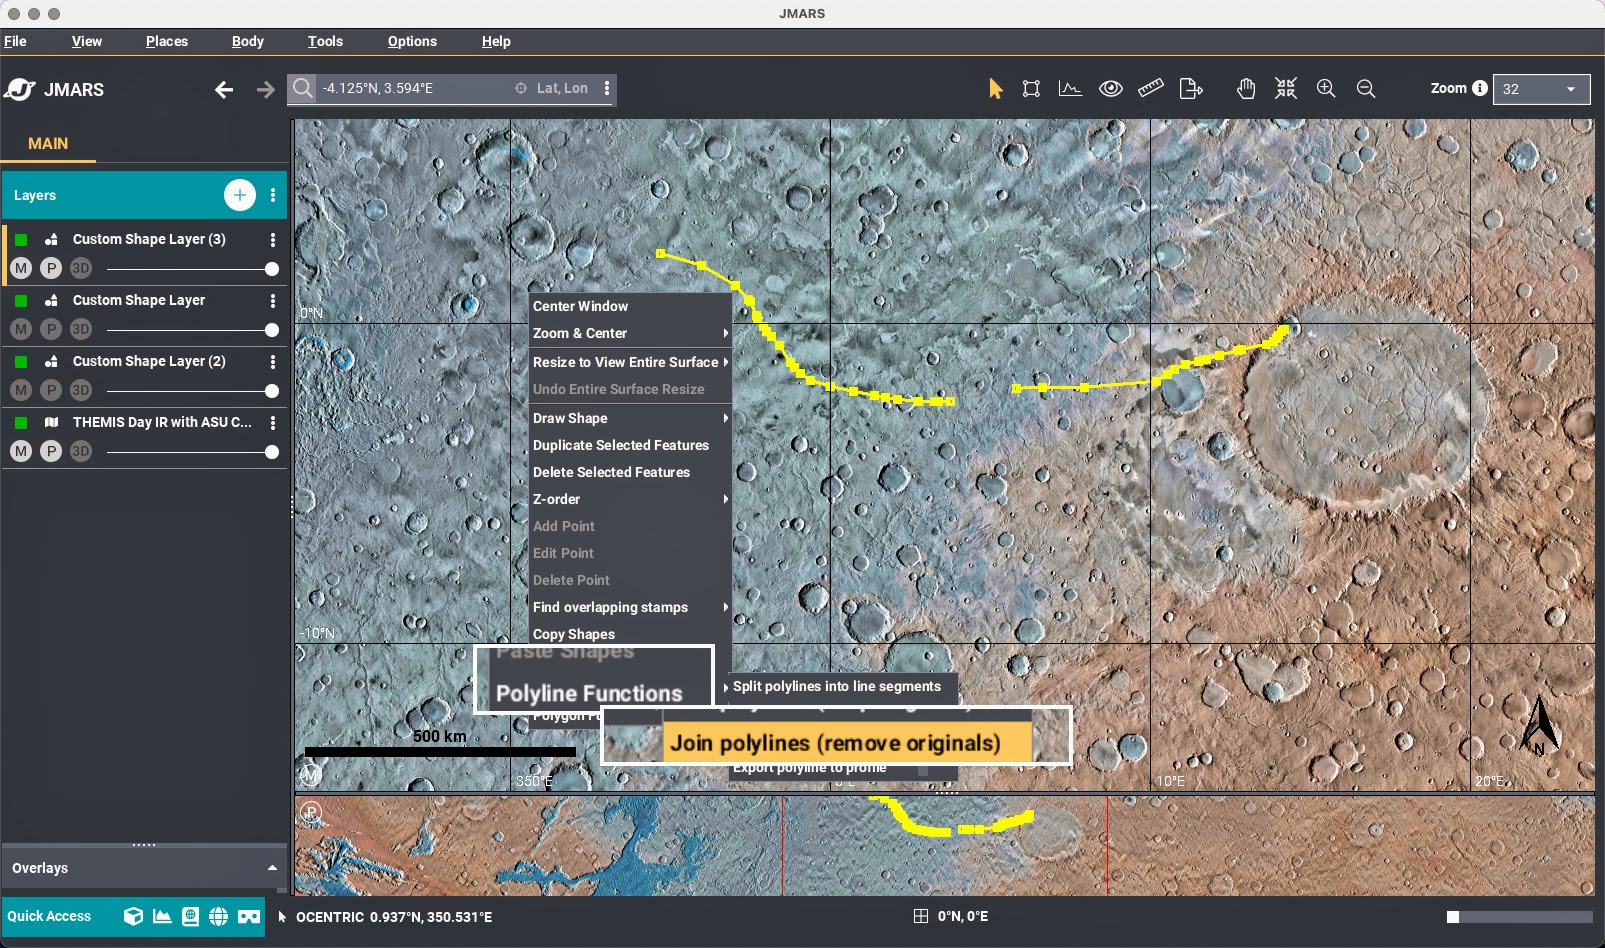Viewport: 1605px width, 948px height.
Task: Switch to the MAIN tab
Action: (x=48, y=143)
